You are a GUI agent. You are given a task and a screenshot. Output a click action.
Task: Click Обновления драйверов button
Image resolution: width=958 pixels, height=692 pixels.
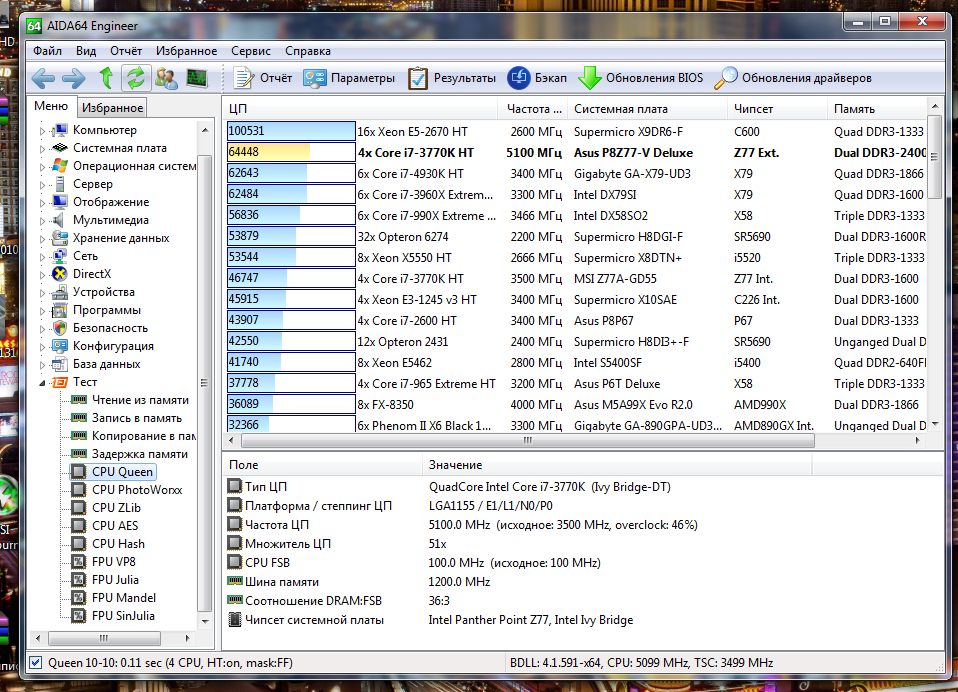click(793, 78)
